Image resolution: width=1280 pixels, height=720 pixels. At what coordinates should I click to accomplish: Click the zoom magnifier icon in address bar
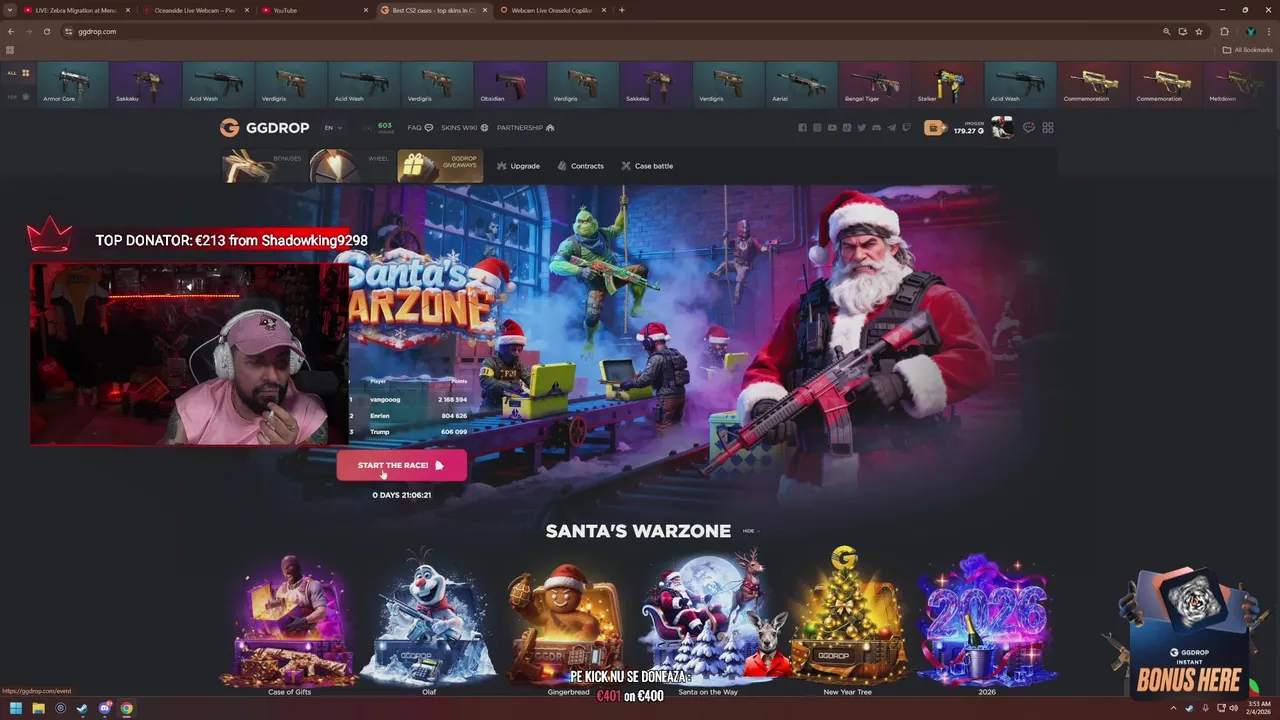click(1166, 31)
